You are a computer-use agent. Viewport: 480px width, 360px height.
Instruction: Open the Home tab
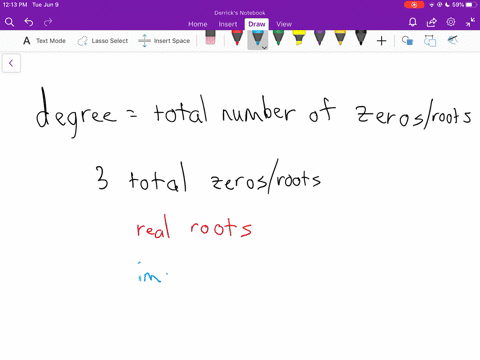click(x=197, y=24)
